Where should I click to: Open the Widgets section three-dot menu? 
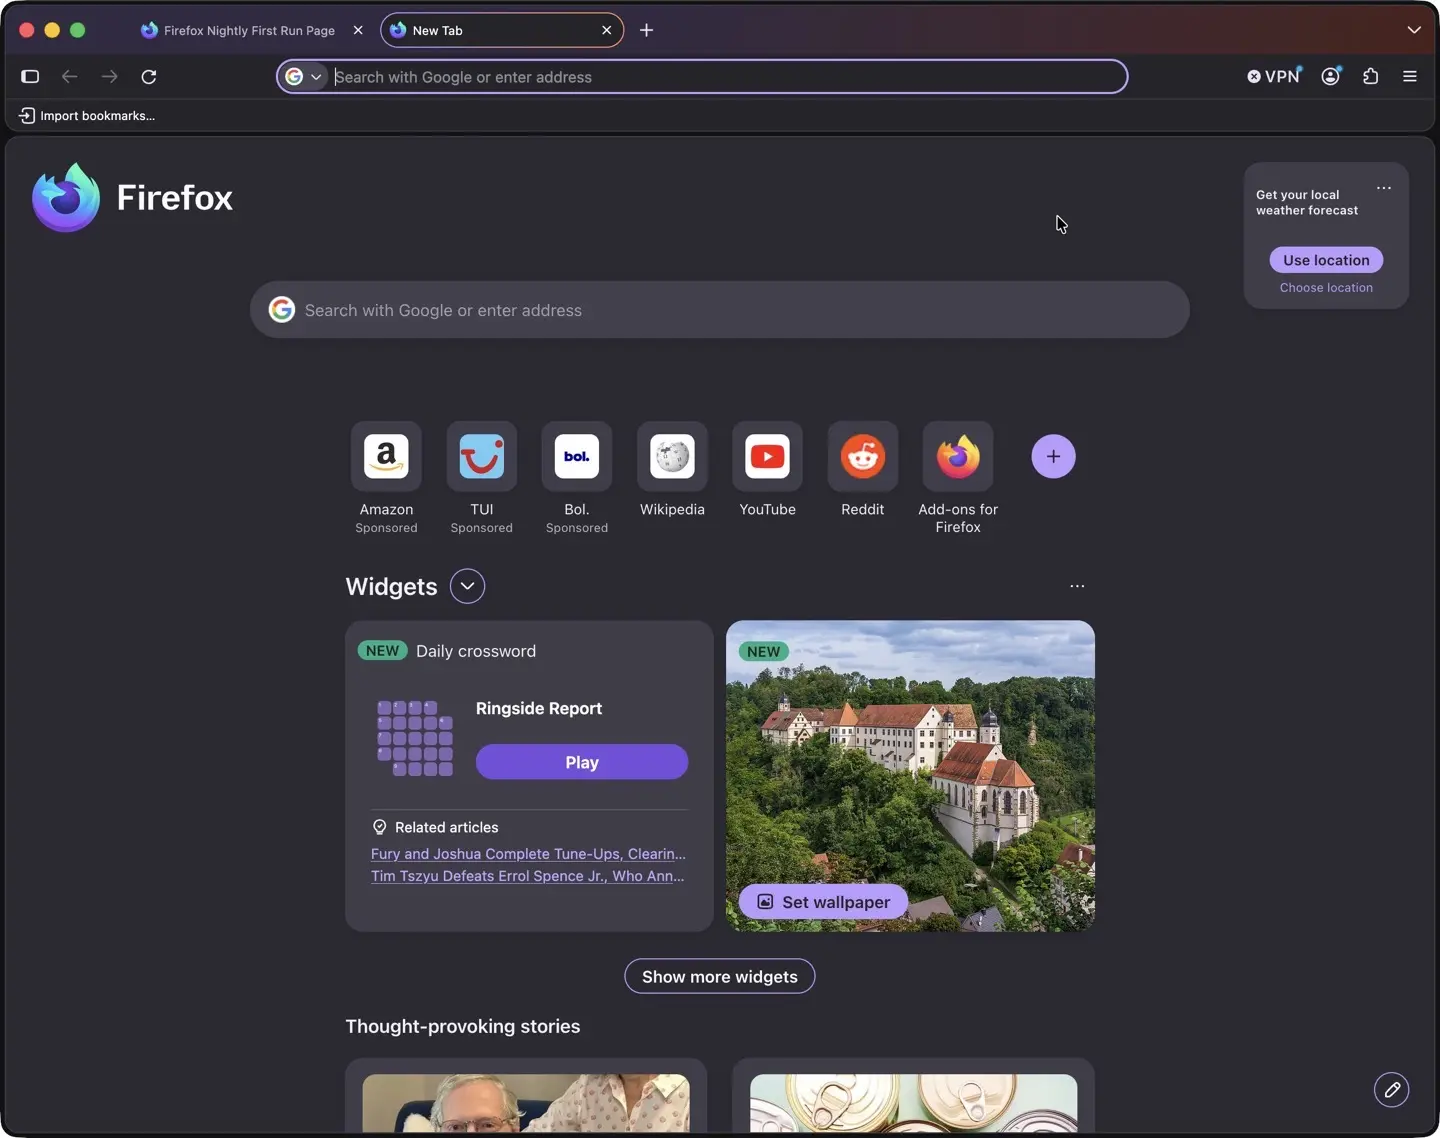coord(1077,586)
